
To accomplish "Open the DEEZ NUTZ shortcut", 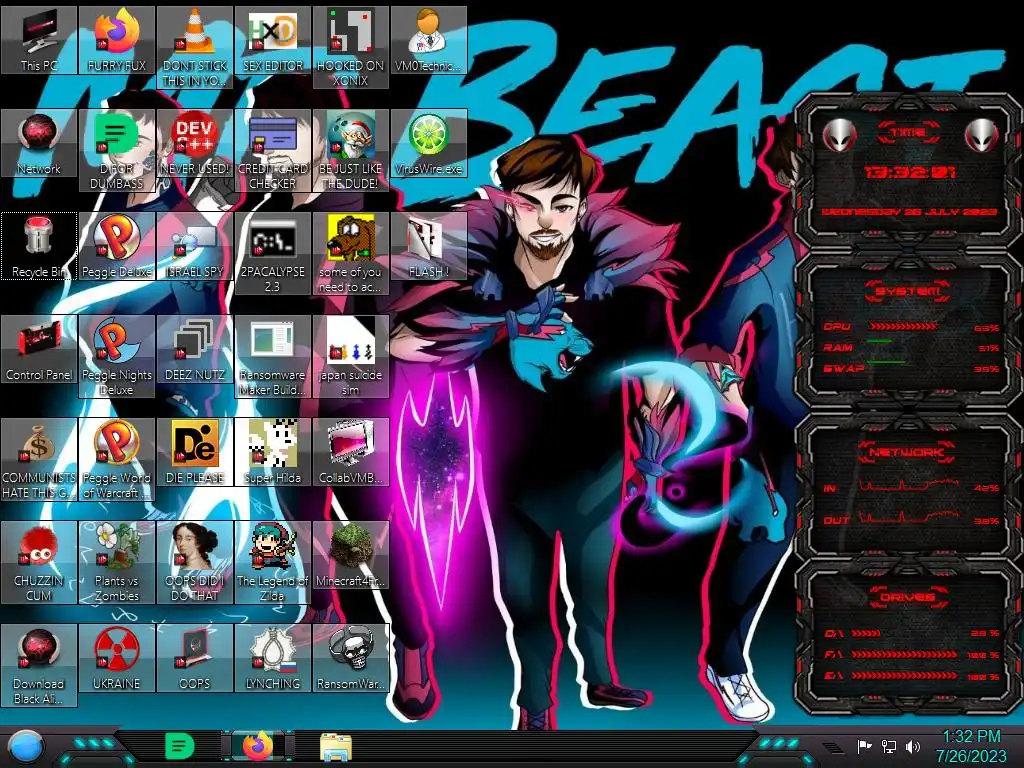I will (195, 349).
